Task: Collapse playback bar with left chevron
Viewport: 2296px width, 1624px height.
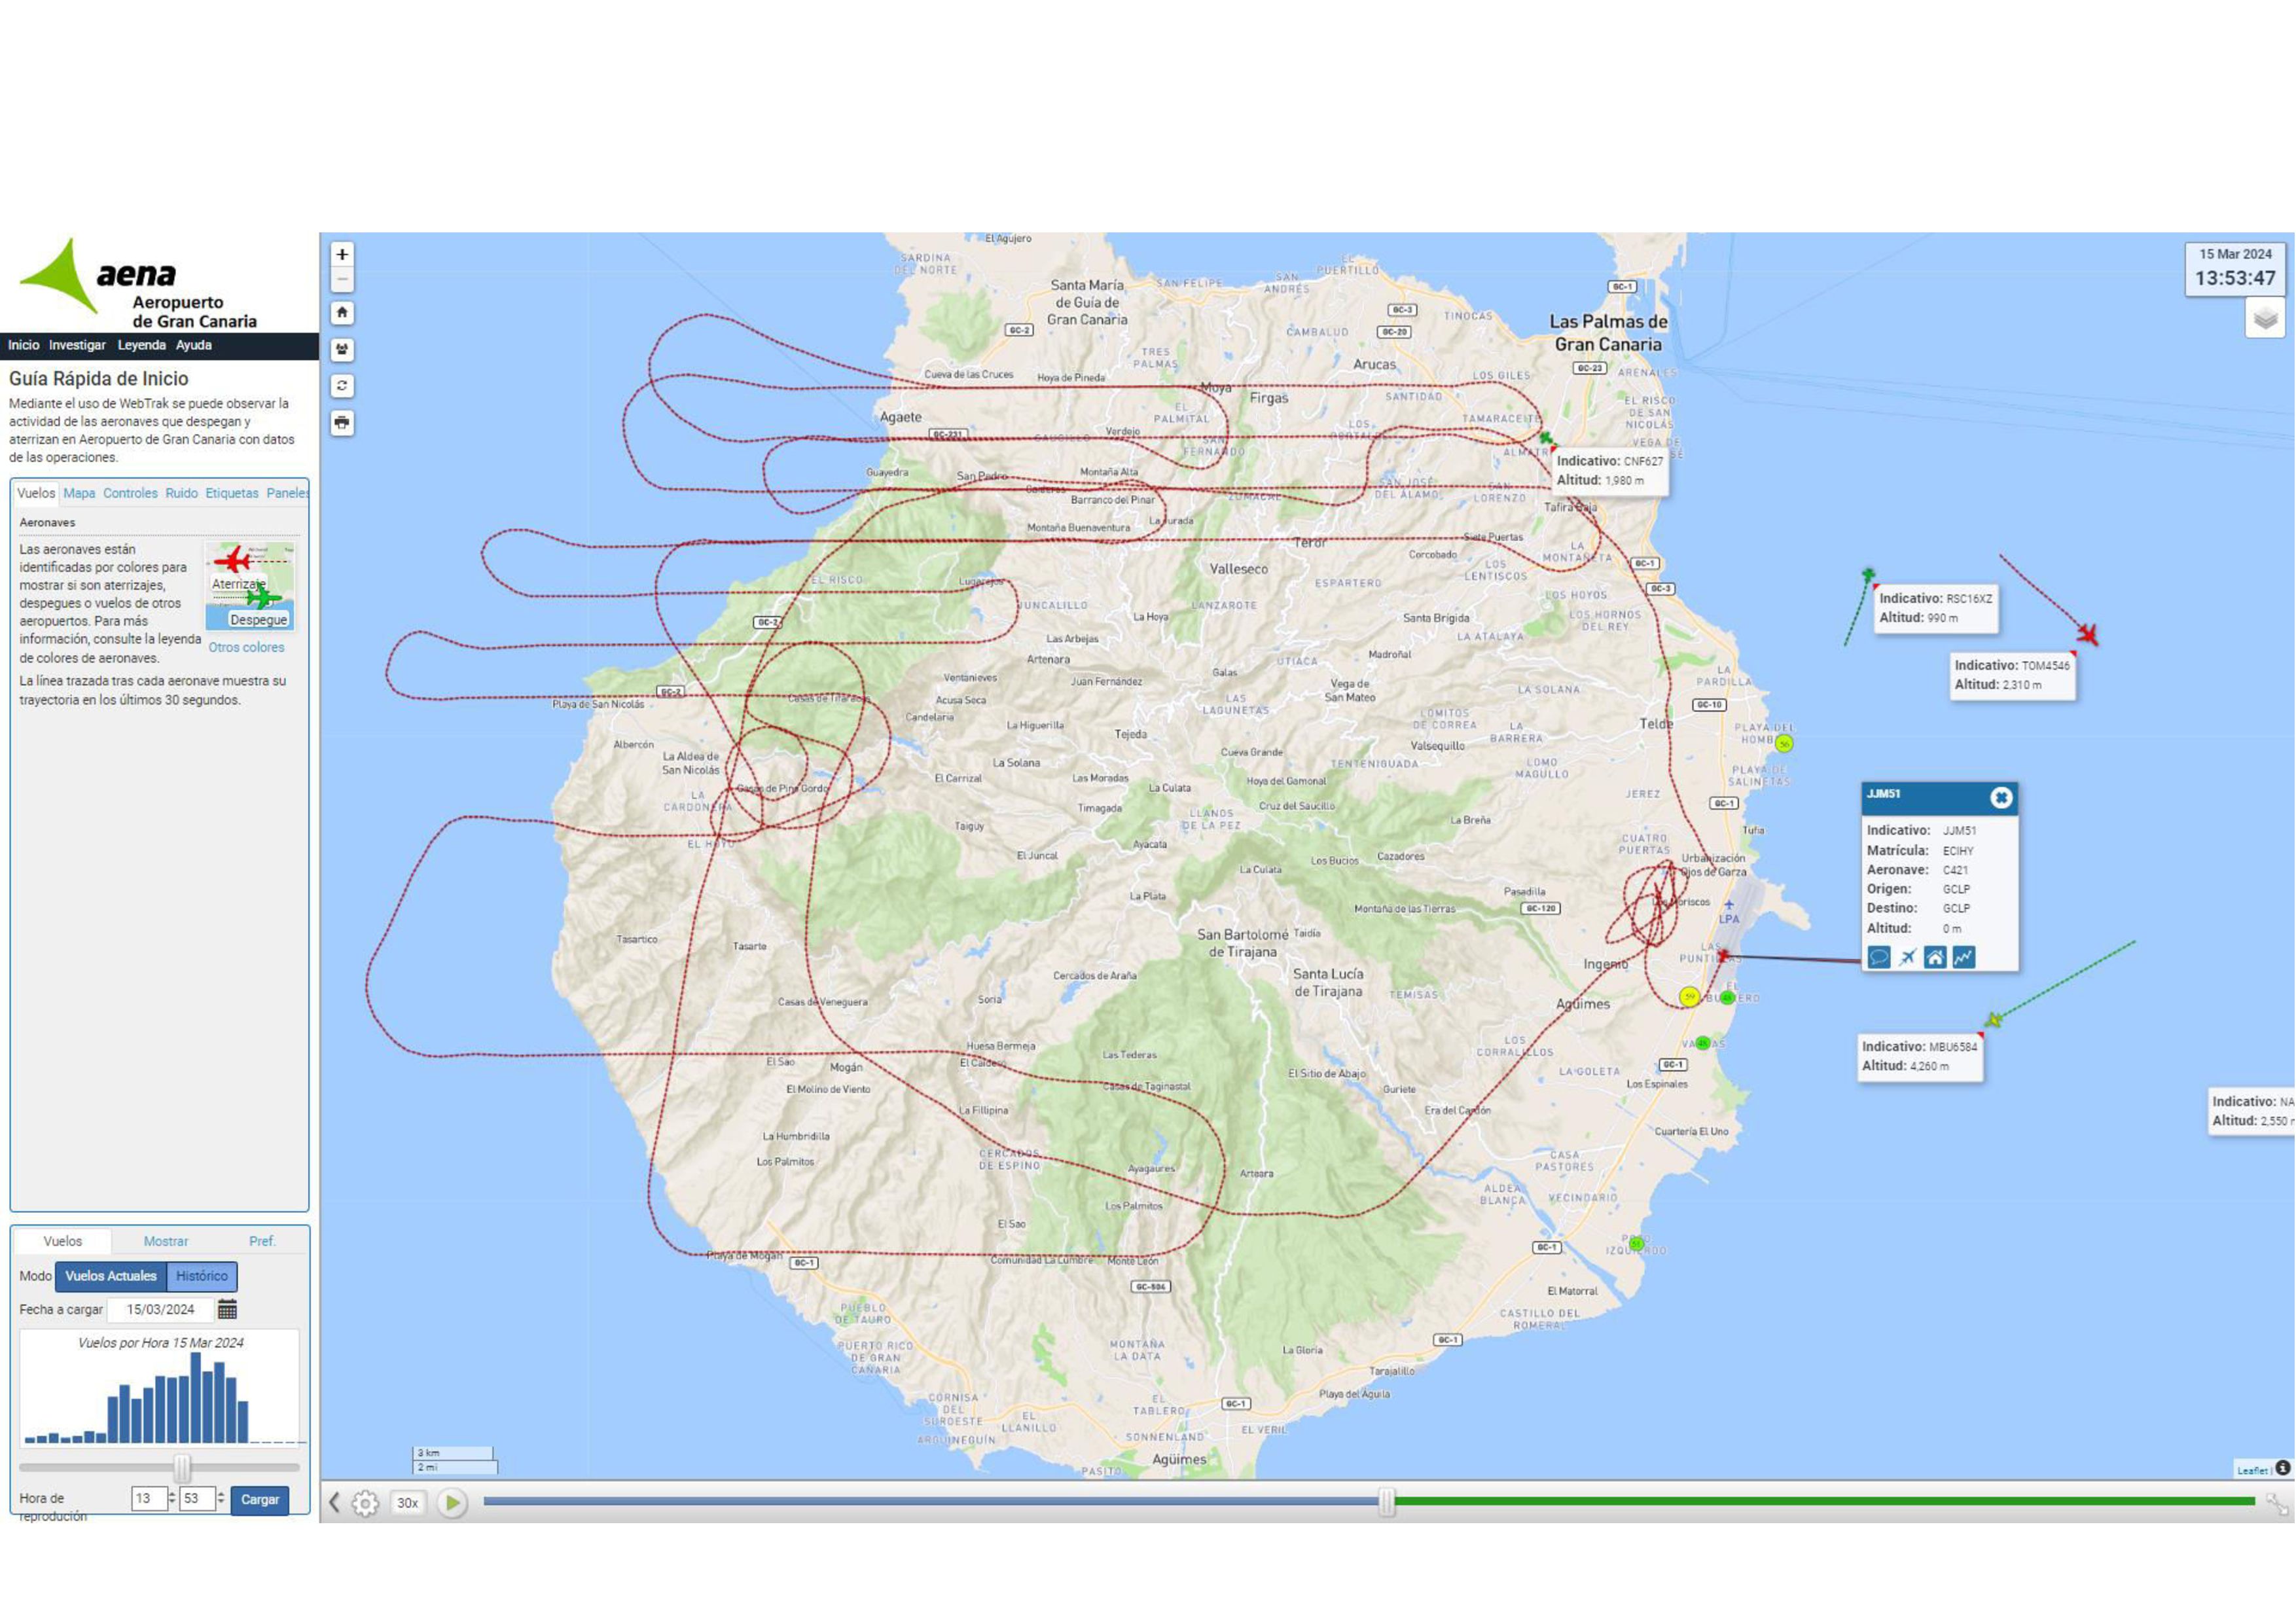Action: tap(335, 1502)
